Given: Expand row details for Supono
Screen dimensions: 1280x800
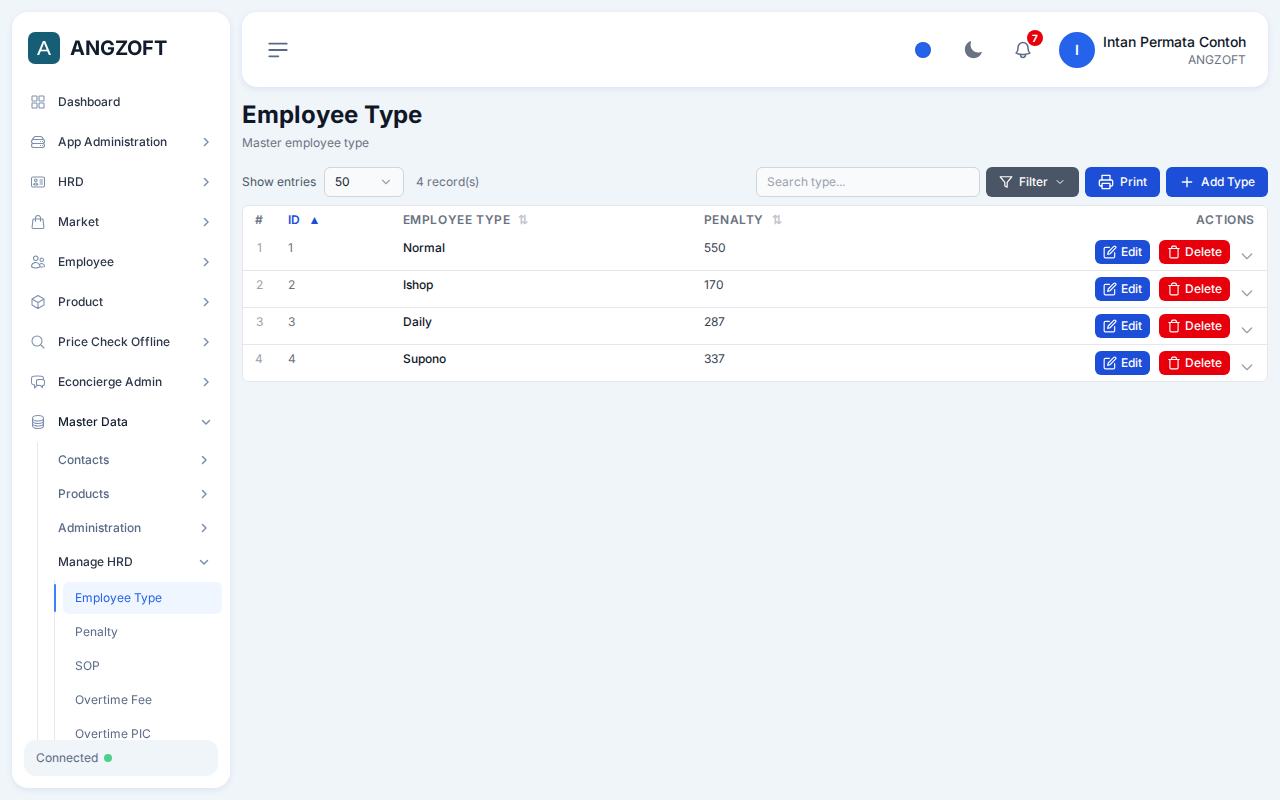Looking at the screenshot, I should point(1247,367).
